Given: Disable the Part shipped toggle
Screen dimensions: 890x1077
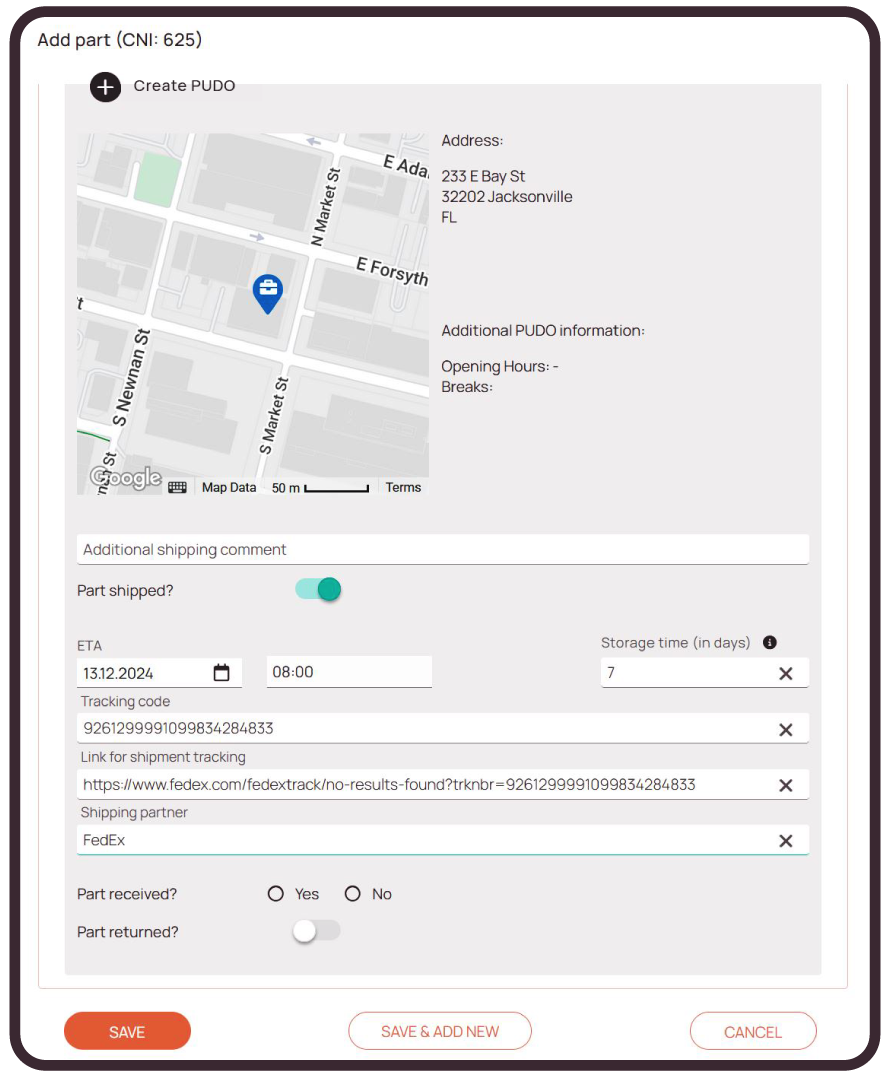Looking at the screenshot, I should point(319,590).
